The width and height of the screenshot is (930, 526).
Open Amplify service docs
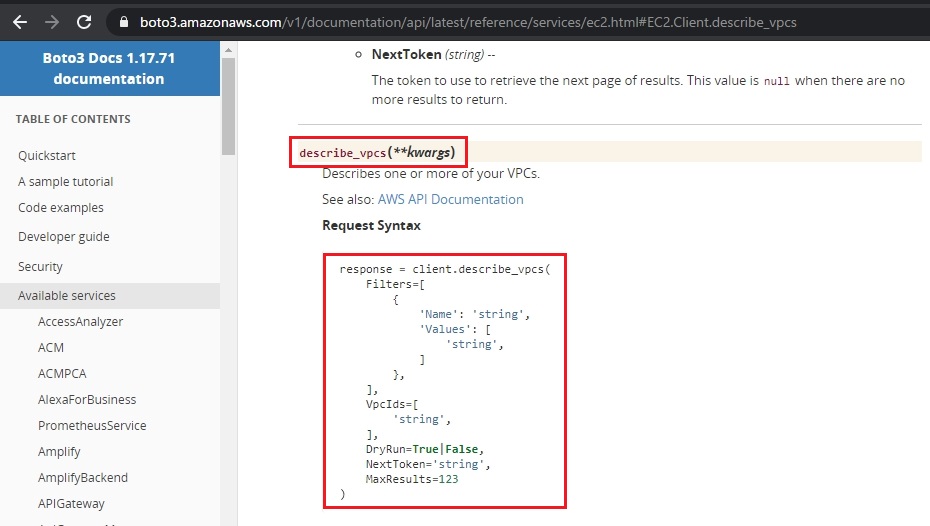pos(59,452)
